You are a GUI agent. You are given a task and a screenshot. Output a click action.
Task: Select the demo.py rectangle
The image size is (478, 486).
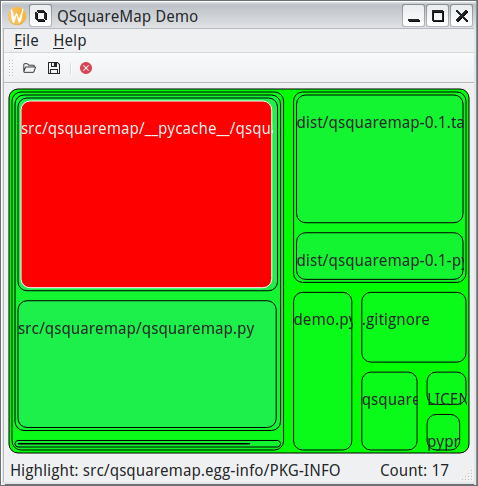pyautogui.click(x=322, y=371)
